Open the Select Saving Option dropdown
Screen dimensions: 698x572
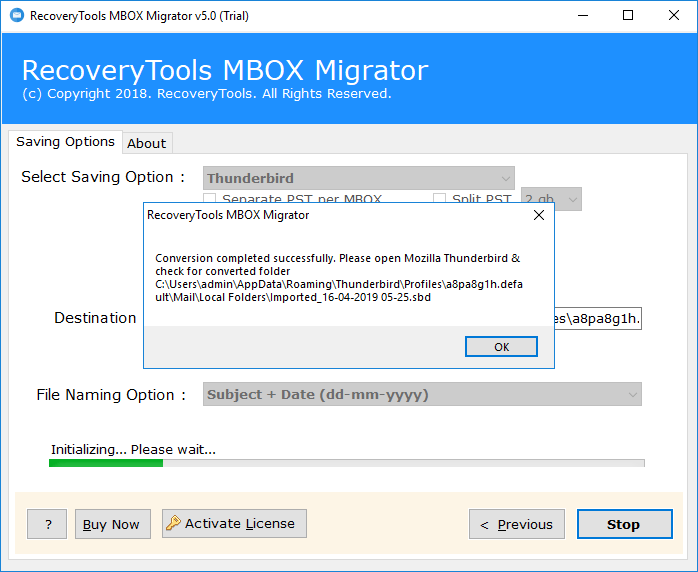coord(359,178)
